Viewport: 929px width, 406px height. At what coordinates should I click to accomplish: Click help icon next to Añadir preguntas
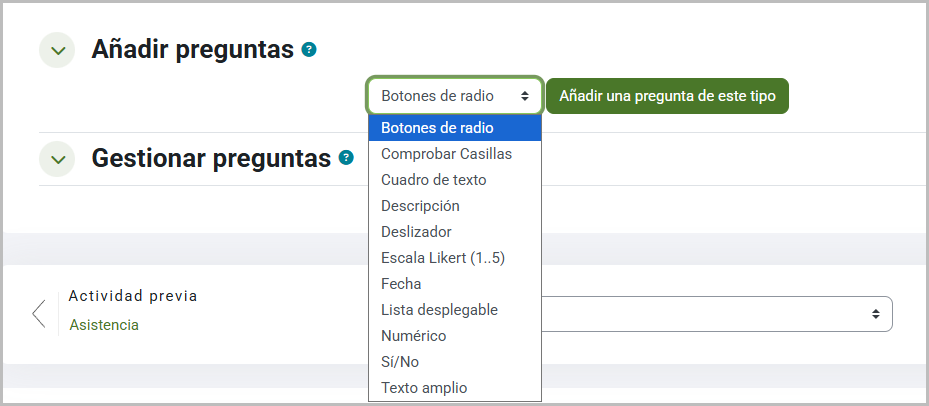(309, 49)
